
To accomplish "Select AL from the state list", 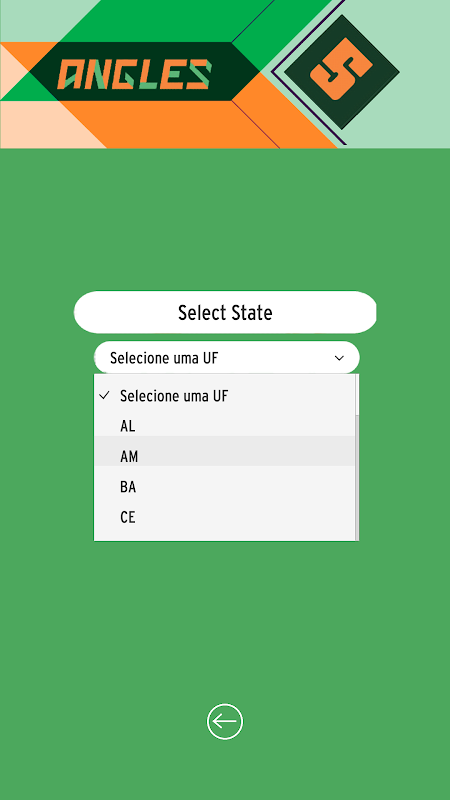I will coord(224,426).
